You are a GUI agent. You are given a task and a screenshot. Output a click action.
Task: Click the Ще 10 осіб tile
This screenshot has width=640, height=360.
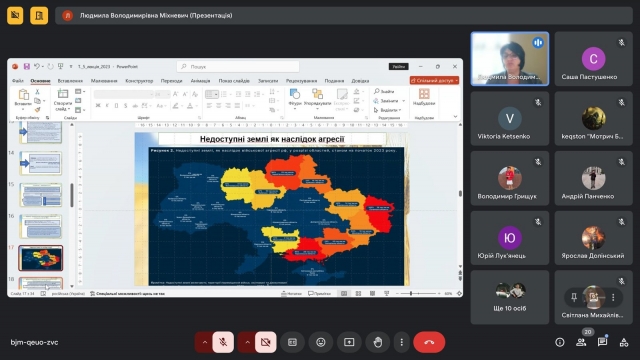[510, 298]
